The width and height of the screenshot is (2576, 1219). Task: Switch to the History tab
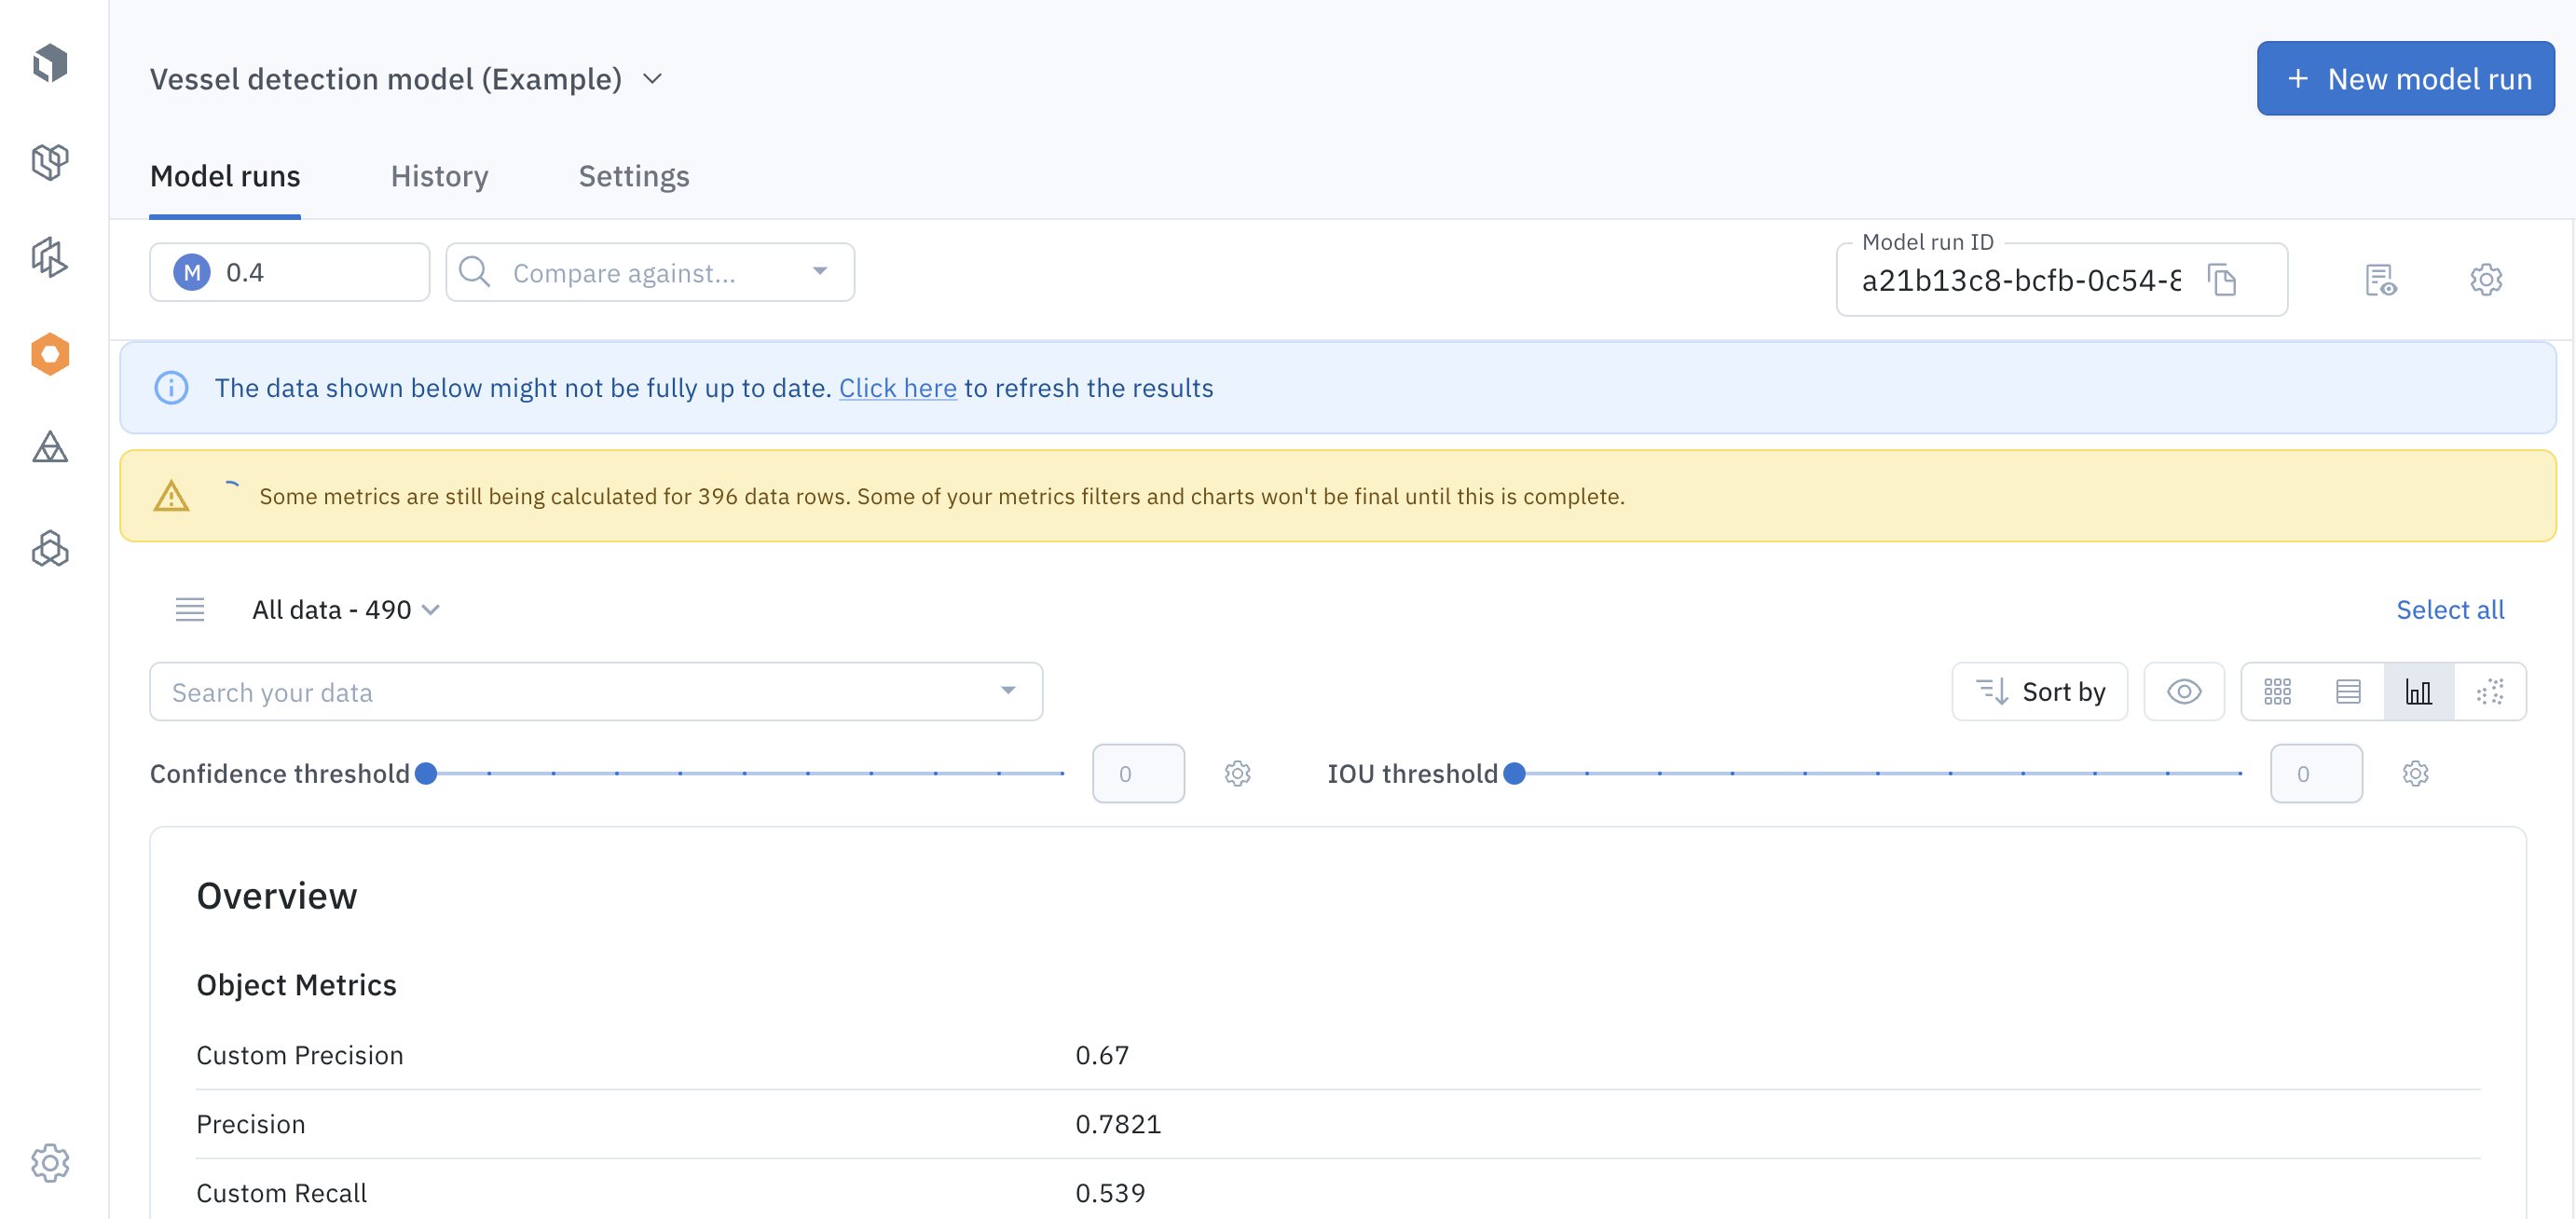(x=440, y=176)
